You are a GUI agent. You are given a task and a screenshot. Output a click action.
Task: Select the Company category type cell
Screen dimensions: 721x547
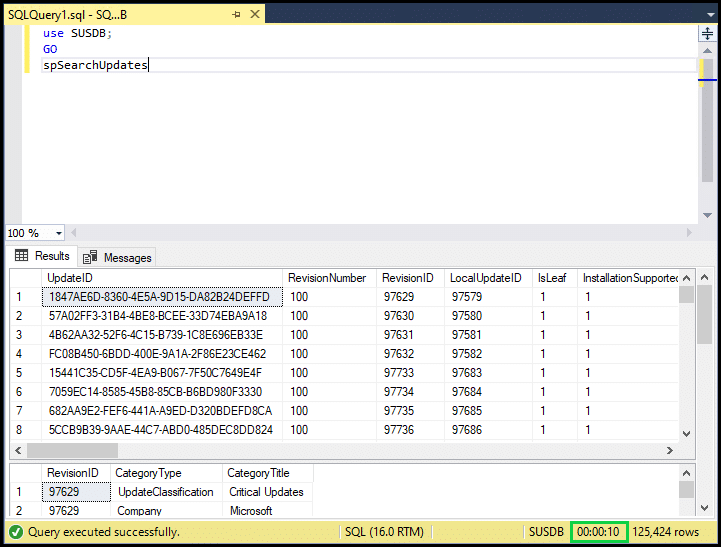(166, 511)
